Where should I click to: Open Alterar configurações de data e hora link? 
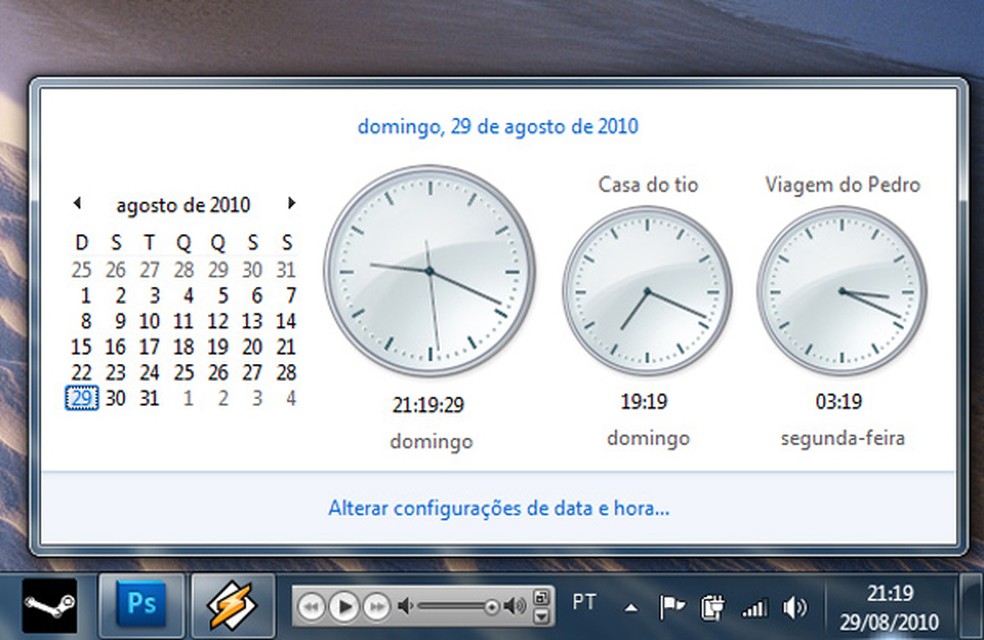pyautogui.click(x=498, y=508)
